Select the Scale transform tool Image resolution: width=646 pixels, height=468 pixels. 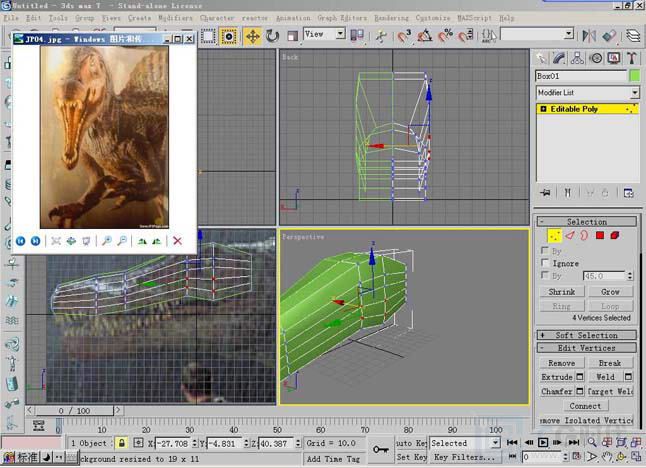coord(292,36)
